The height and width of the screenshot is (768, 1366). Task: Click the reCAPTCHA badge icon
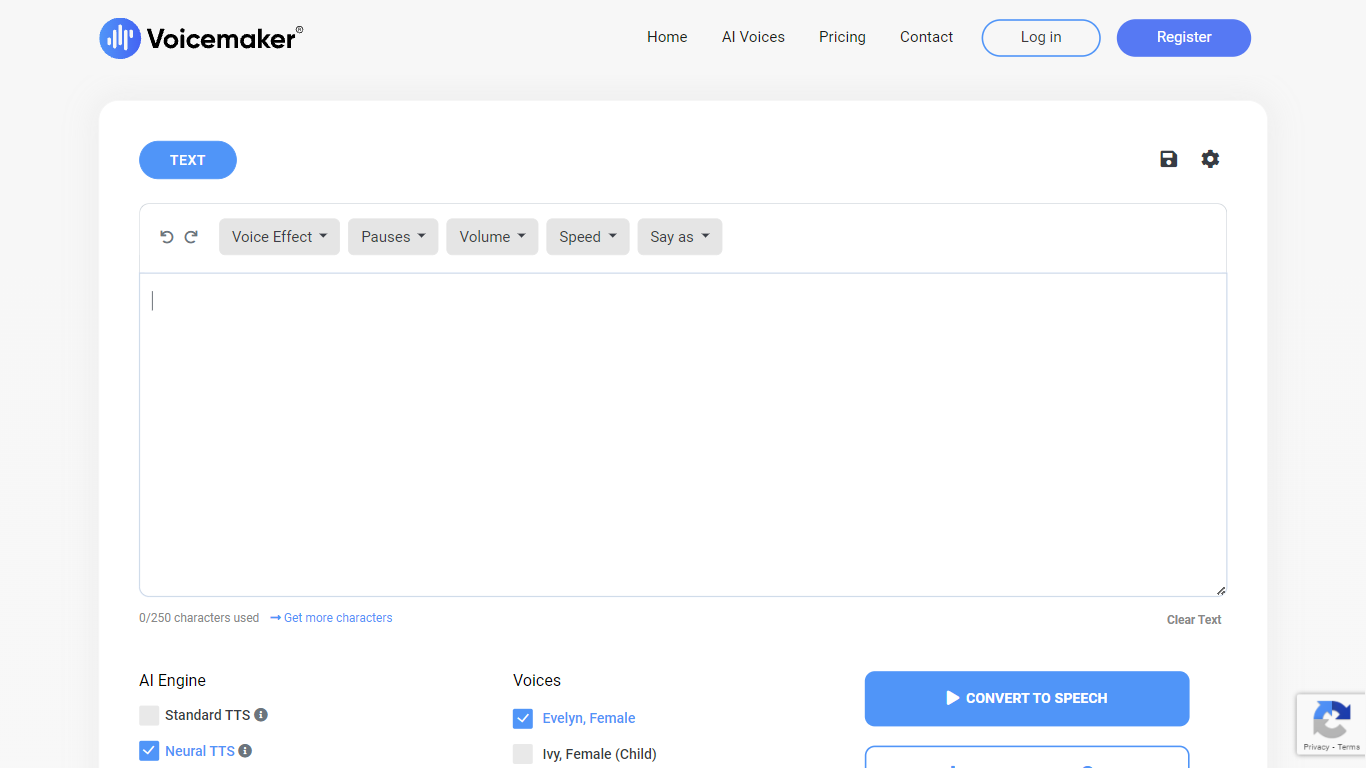point(1331,720)
